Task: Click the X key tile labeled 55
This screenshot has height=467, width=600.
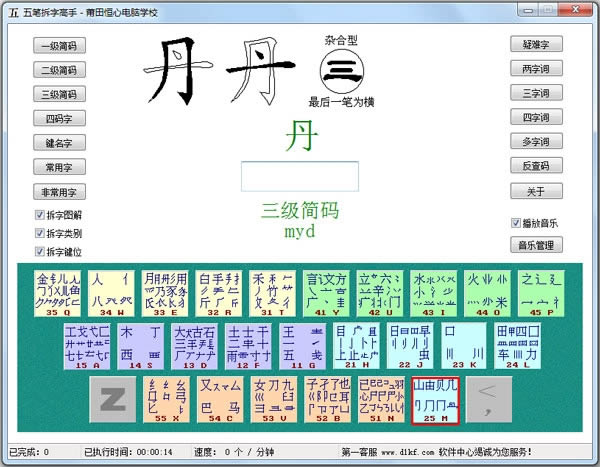Action: pos(166,400)
